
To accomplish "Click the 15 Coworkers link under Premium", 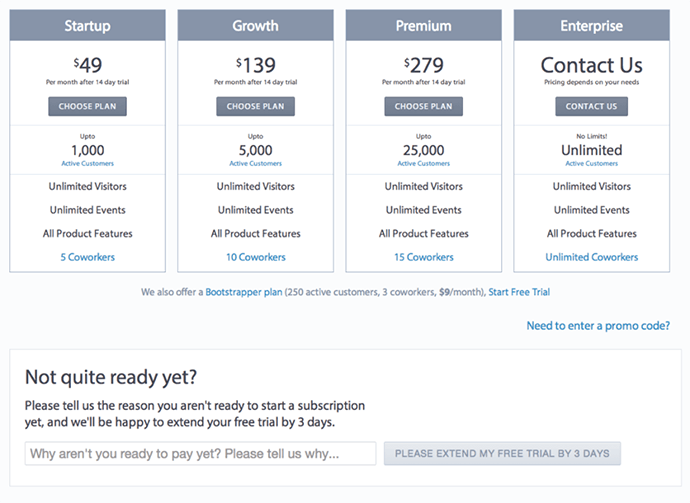I will point(424,257).
